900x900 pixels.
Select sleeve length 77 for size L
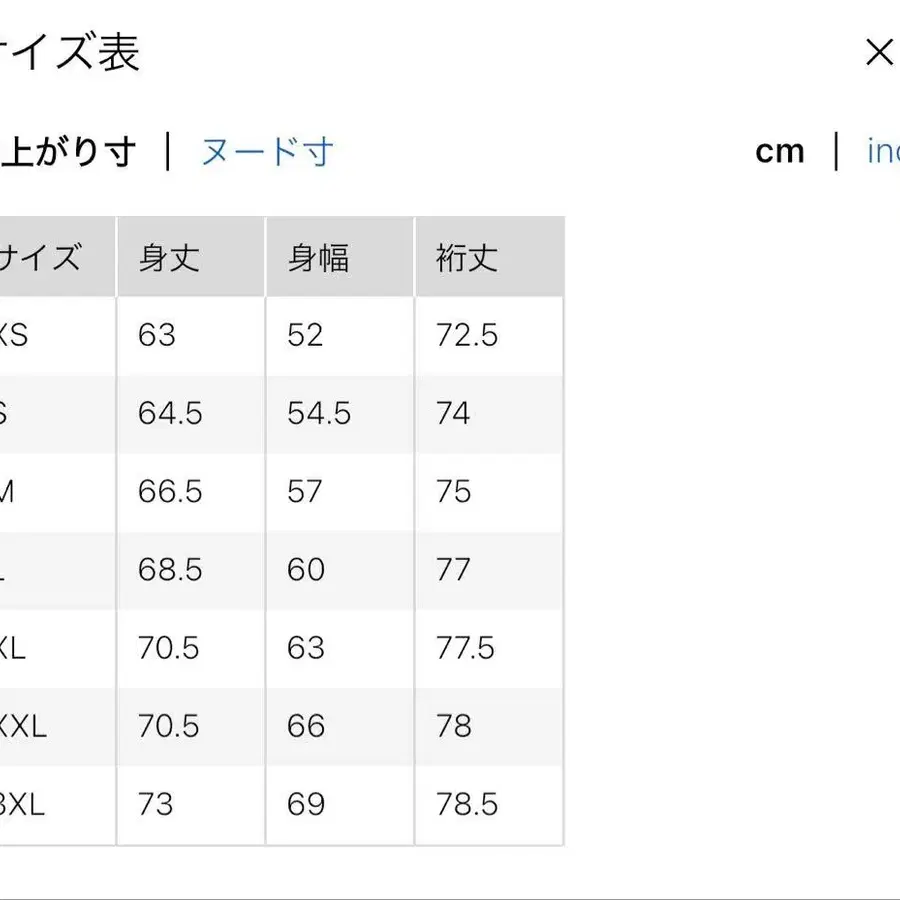coord(454,570)
